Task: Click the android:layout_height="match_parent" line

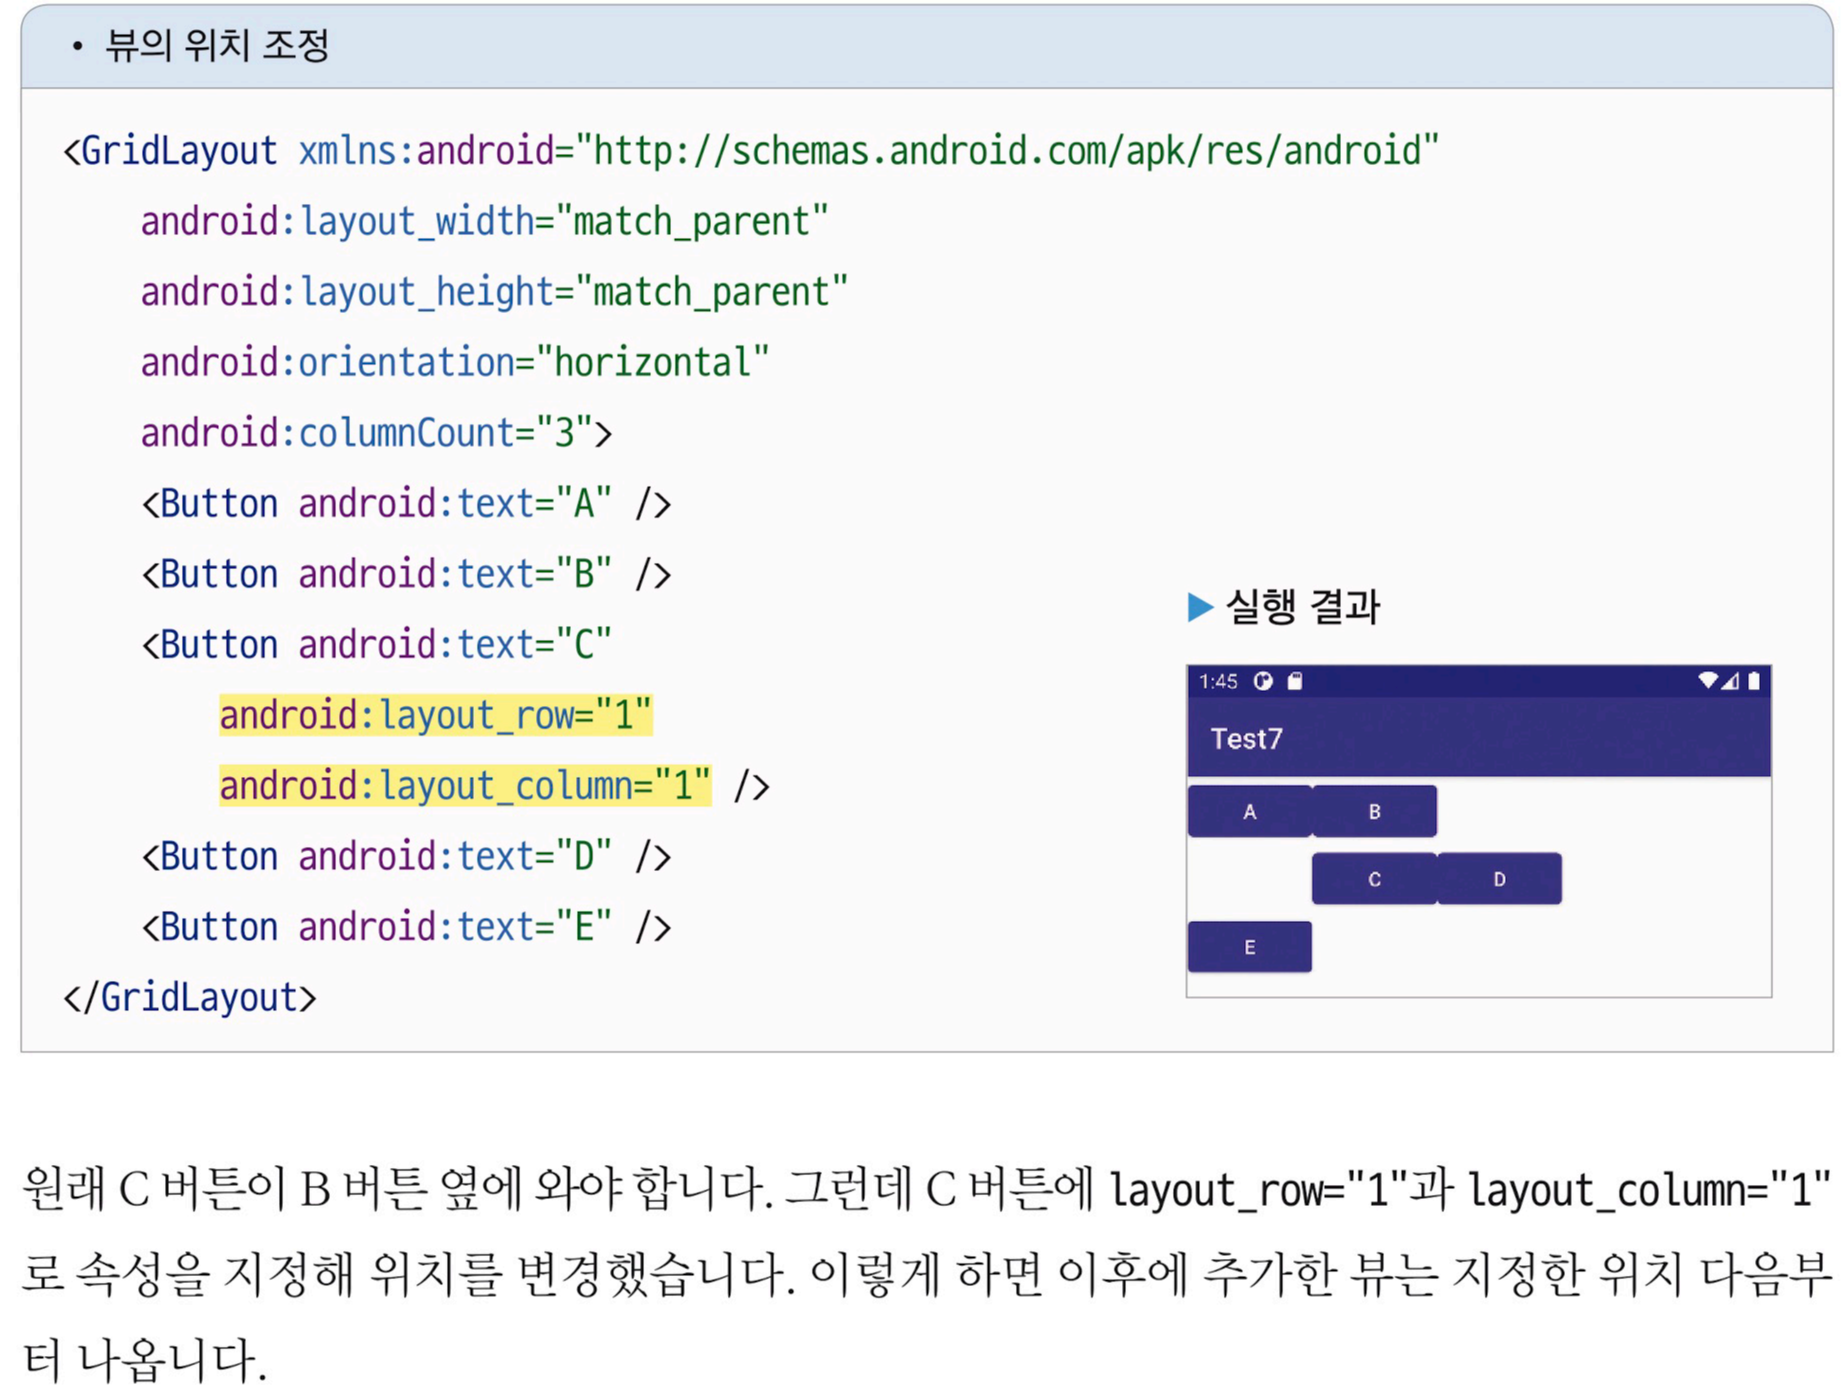Action: pyautogui.click(x=494, y=292)
